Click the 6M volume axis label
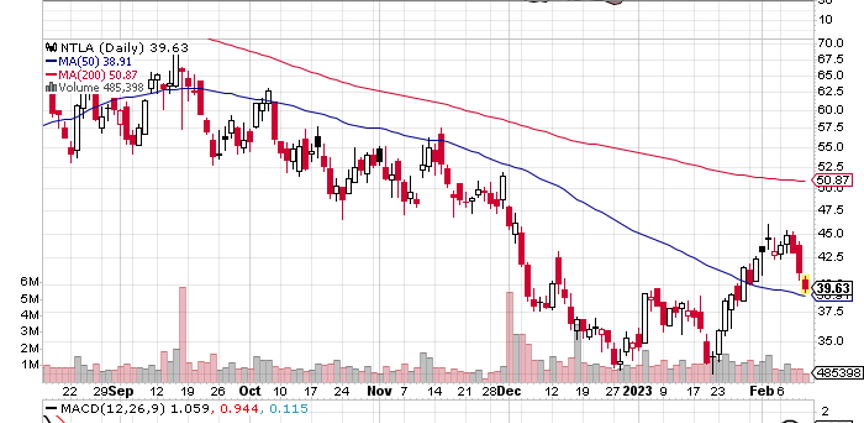This screenshot has width=864, height=423. pyautogui.click(x=30, y=282)
